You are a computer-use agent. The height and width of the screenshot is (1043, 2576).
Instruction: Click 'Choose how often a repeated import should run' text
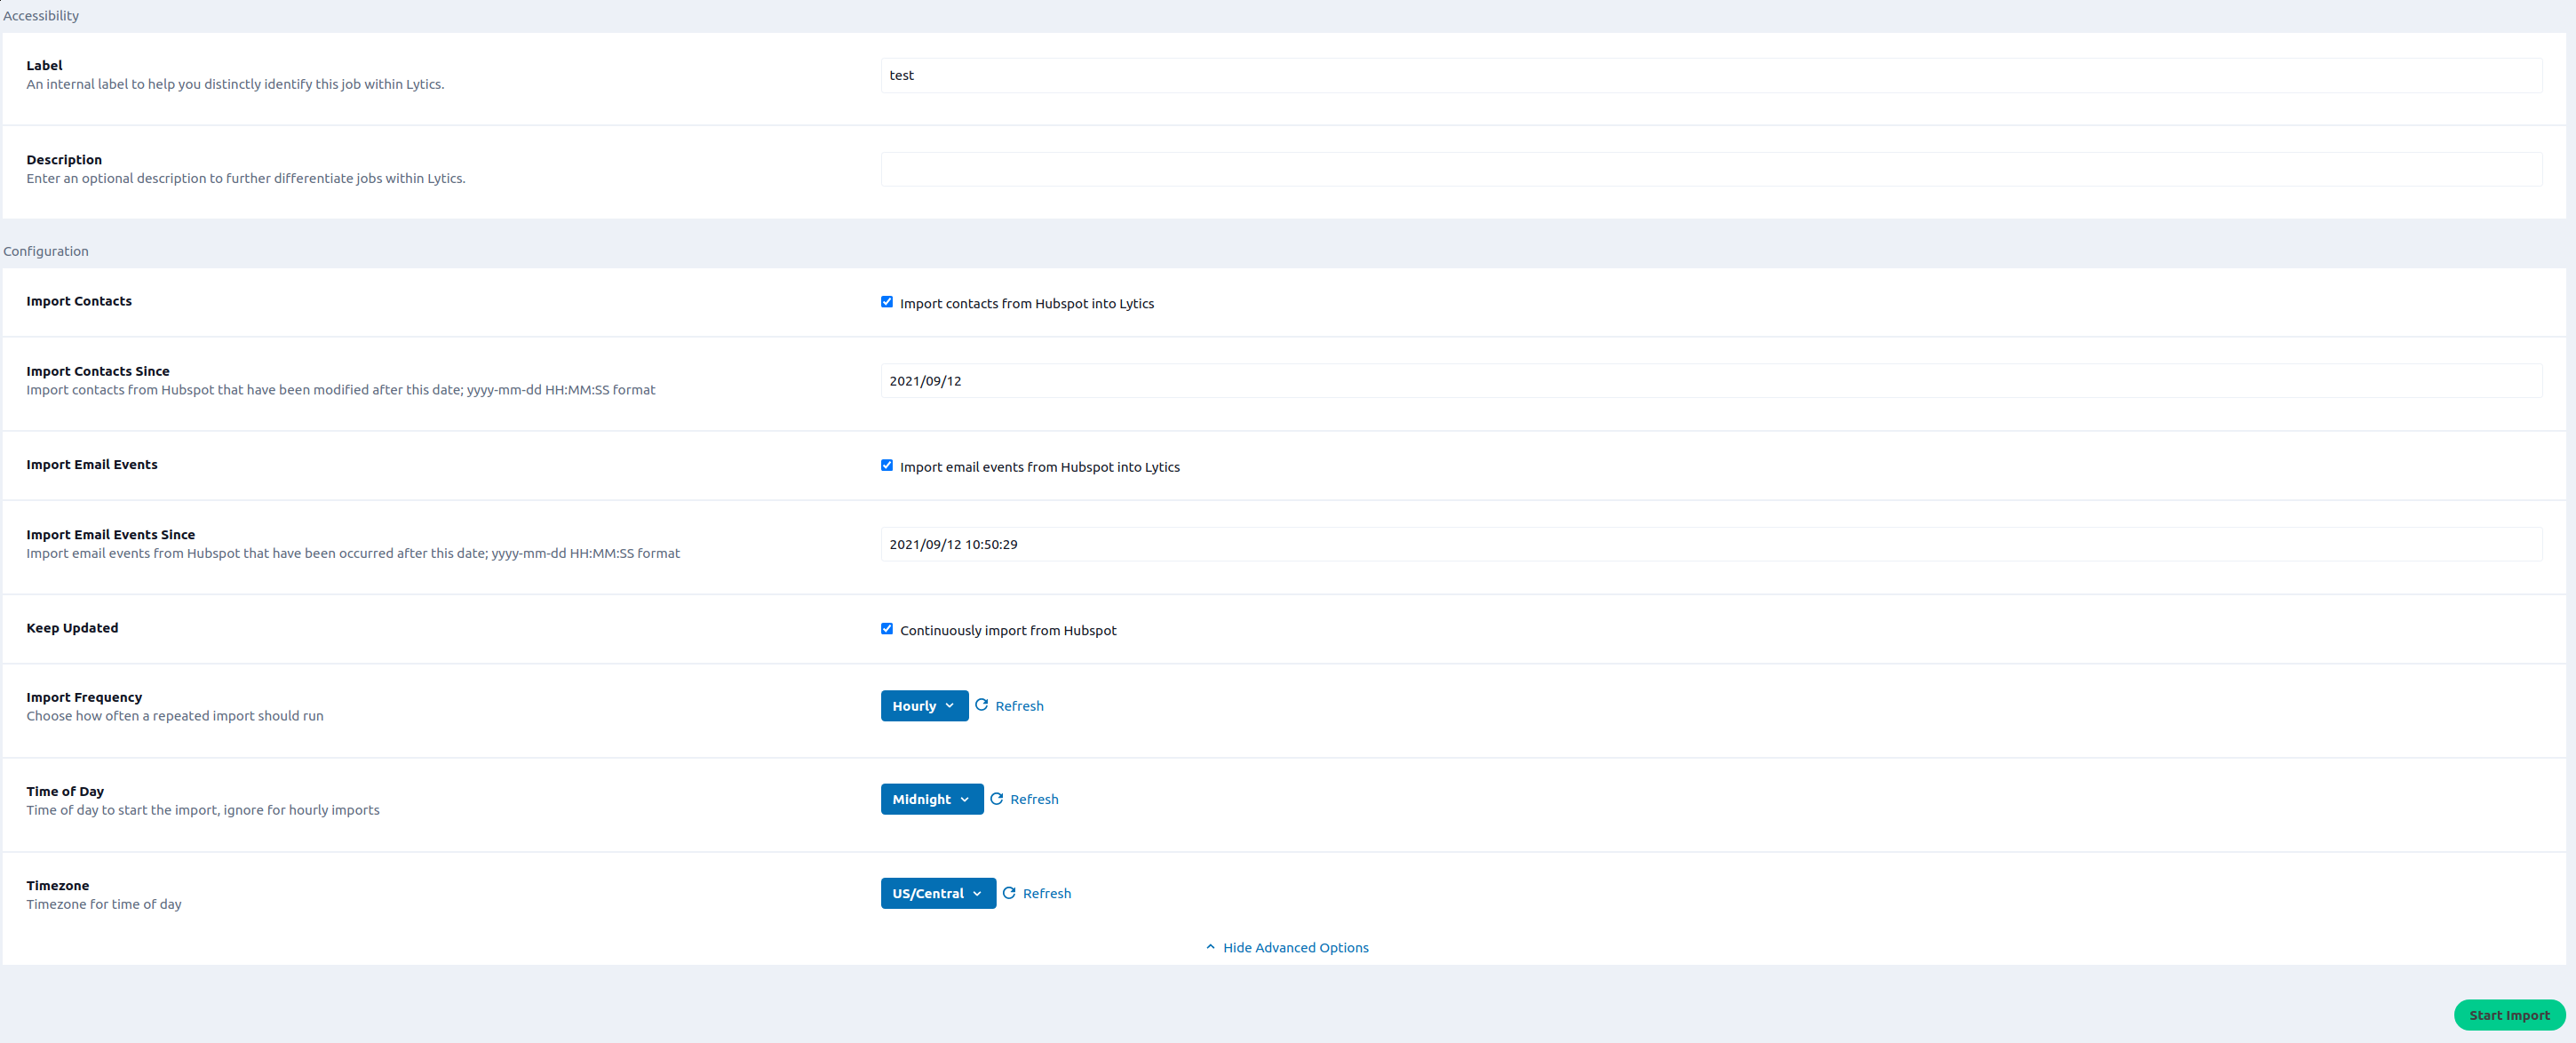175,716
